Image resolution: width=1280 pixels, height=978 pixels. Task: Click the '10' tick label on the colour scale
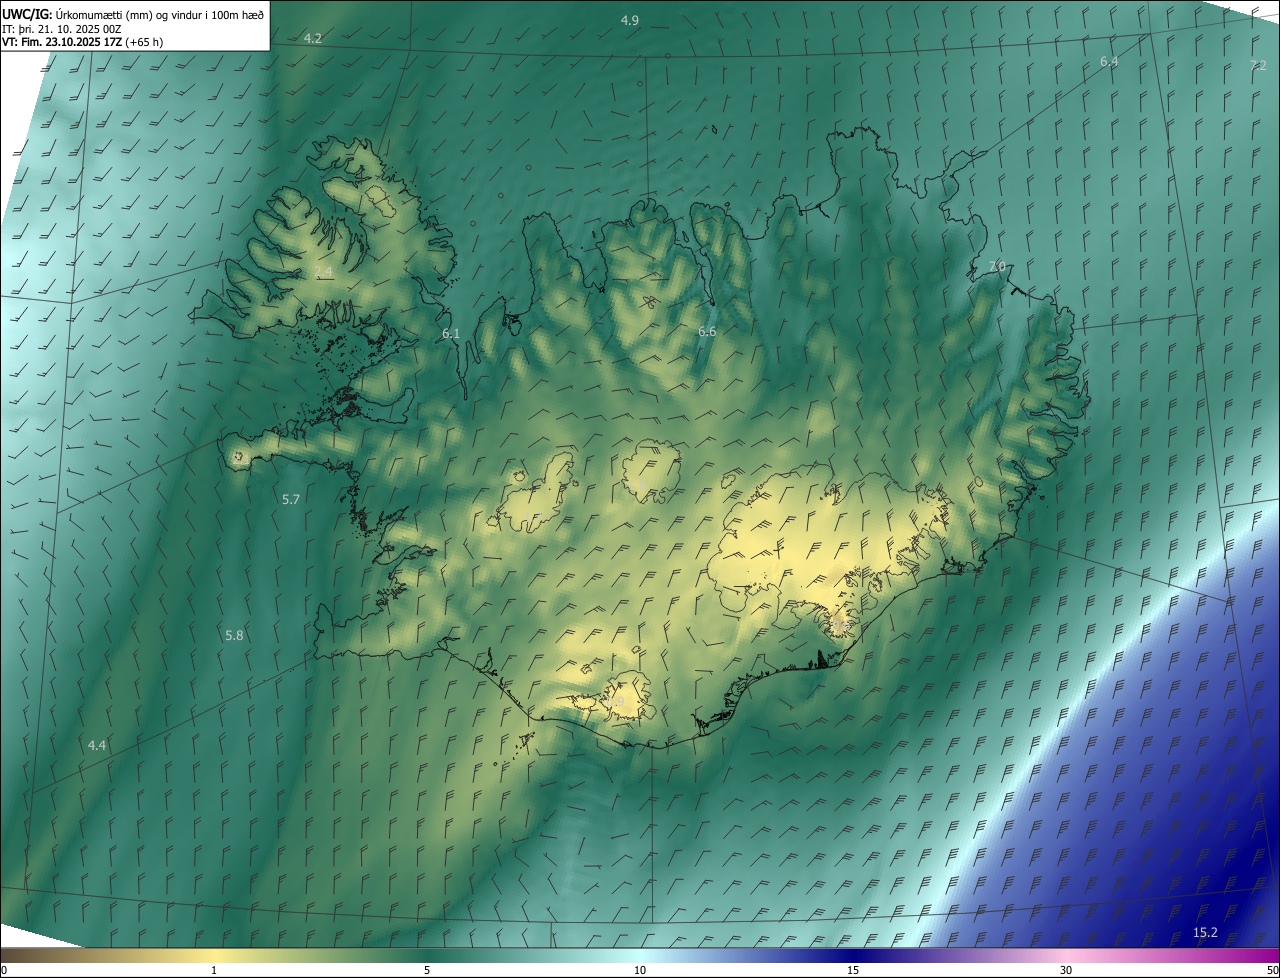pos(640,970)
